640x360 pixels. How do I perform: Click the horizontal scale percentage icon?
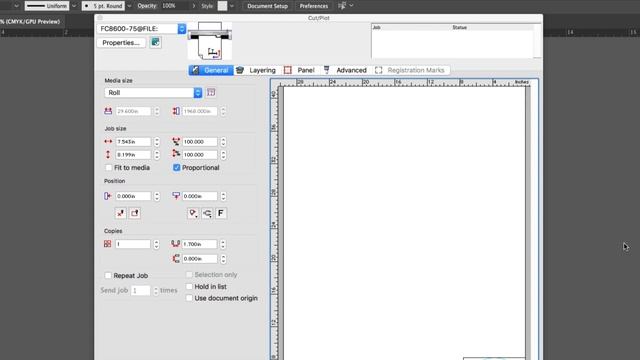click(x=176, y=142)
